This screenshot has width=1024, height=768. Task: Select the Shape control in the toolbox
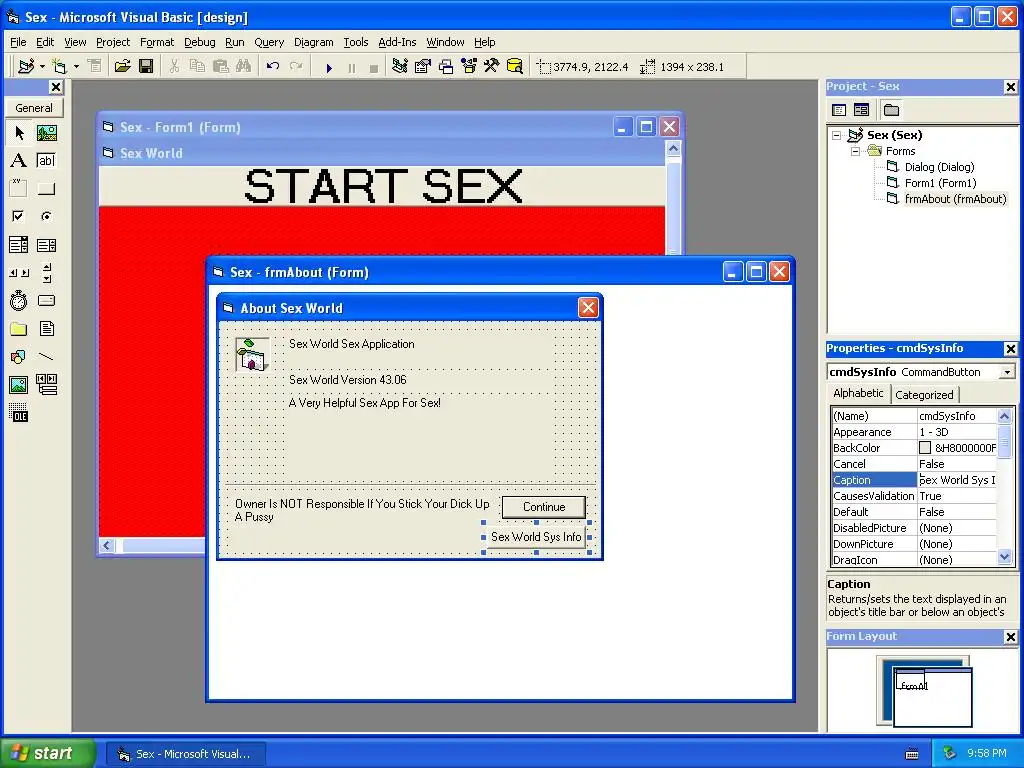[x=19, y=357]
